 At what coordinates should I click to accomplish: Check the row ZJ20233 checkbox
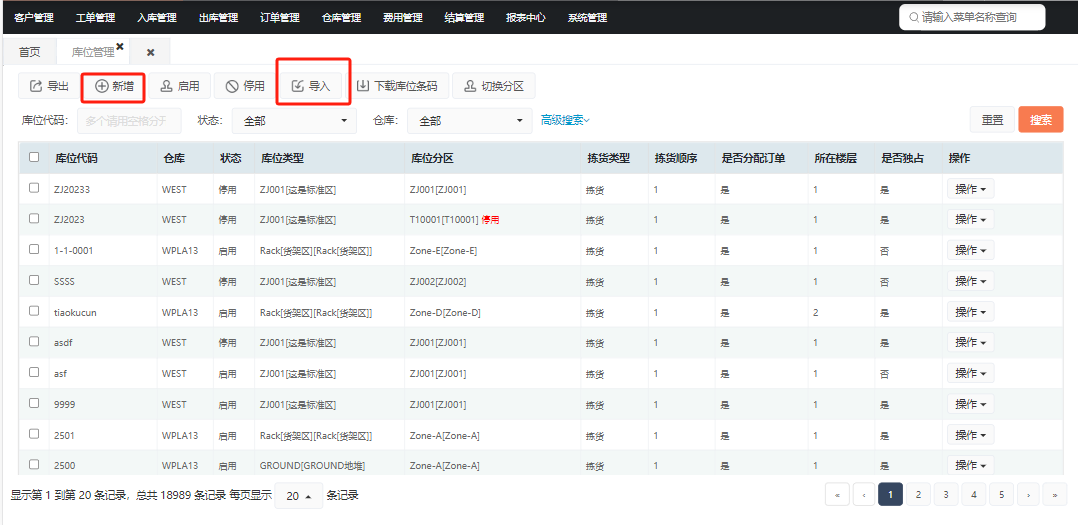[x=34, y=188]
